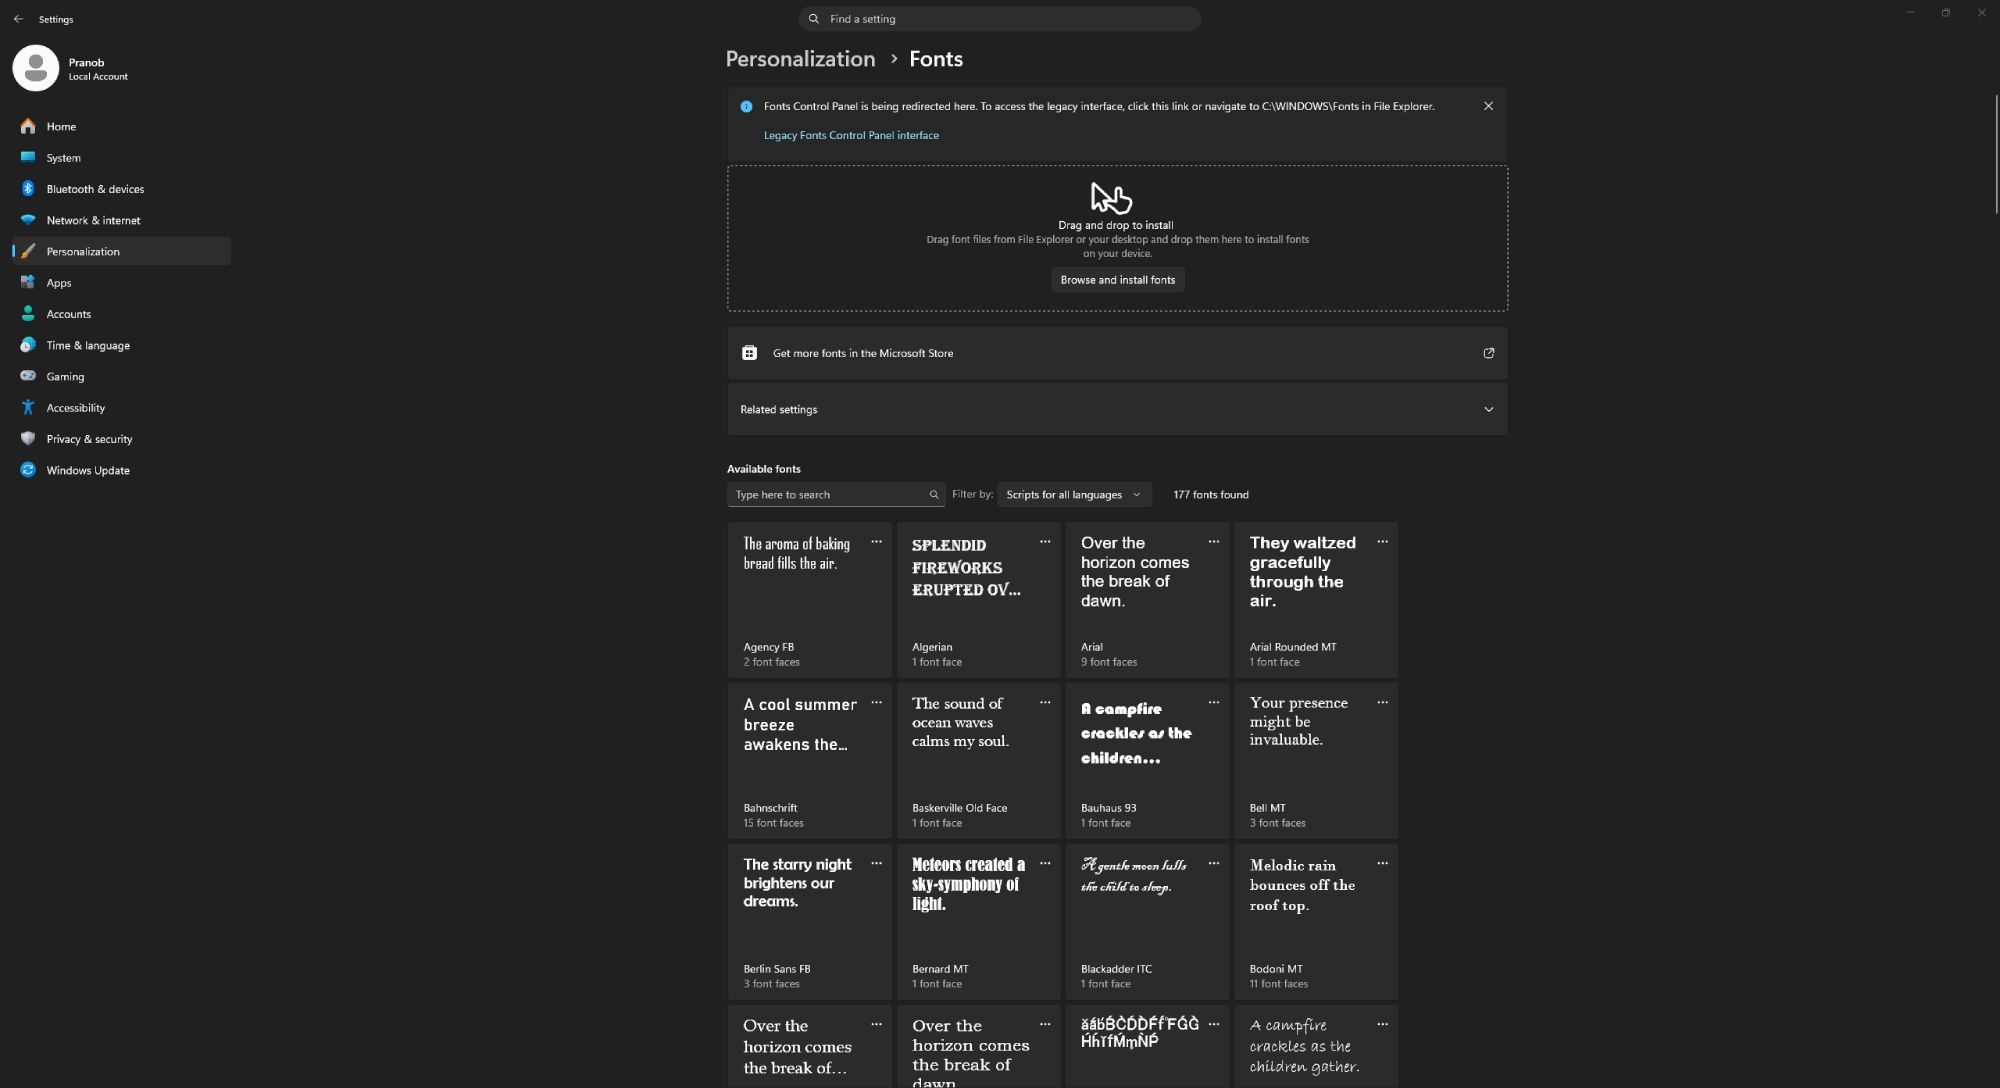Open the Blackadder ITC font card
The height and width of the screenshot is (1088, 2000).
[x=1147, y=922]
